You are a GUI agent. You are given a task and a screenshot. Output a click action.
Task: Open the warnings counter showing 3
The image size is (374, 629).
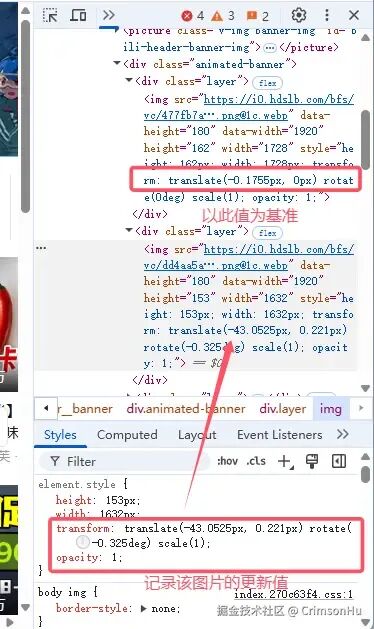[223, 16]
